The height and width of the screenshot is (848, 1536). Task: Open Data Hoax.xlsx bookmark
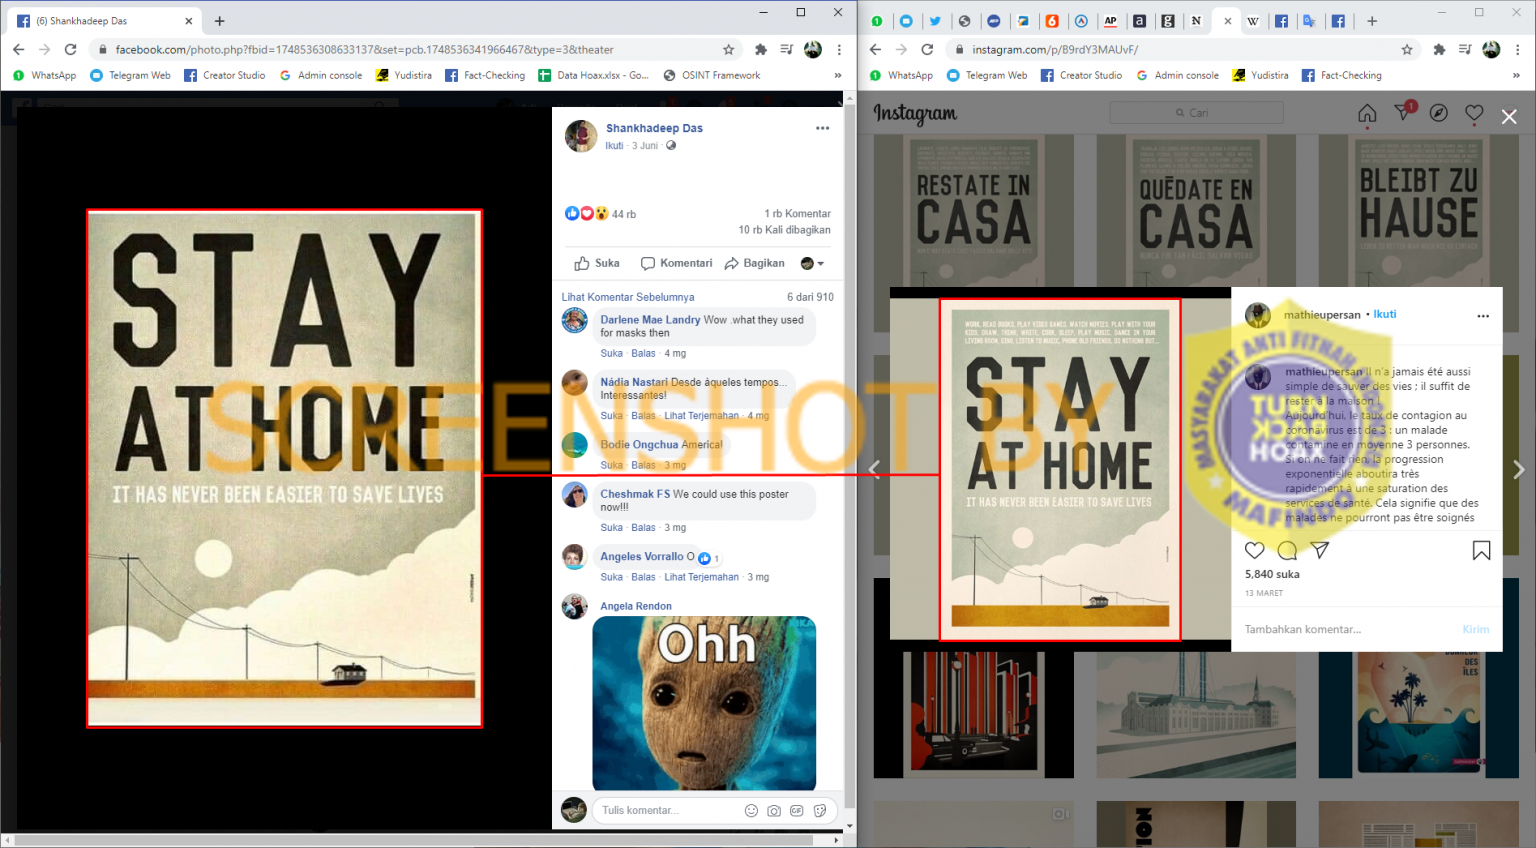click(594, 75)
